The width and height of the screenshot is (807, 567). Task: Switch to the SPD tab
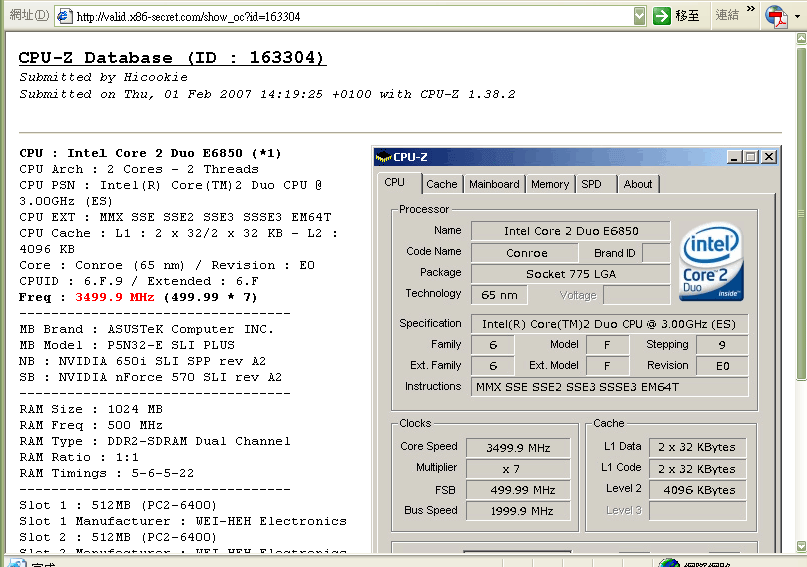[x=591, y=184]
